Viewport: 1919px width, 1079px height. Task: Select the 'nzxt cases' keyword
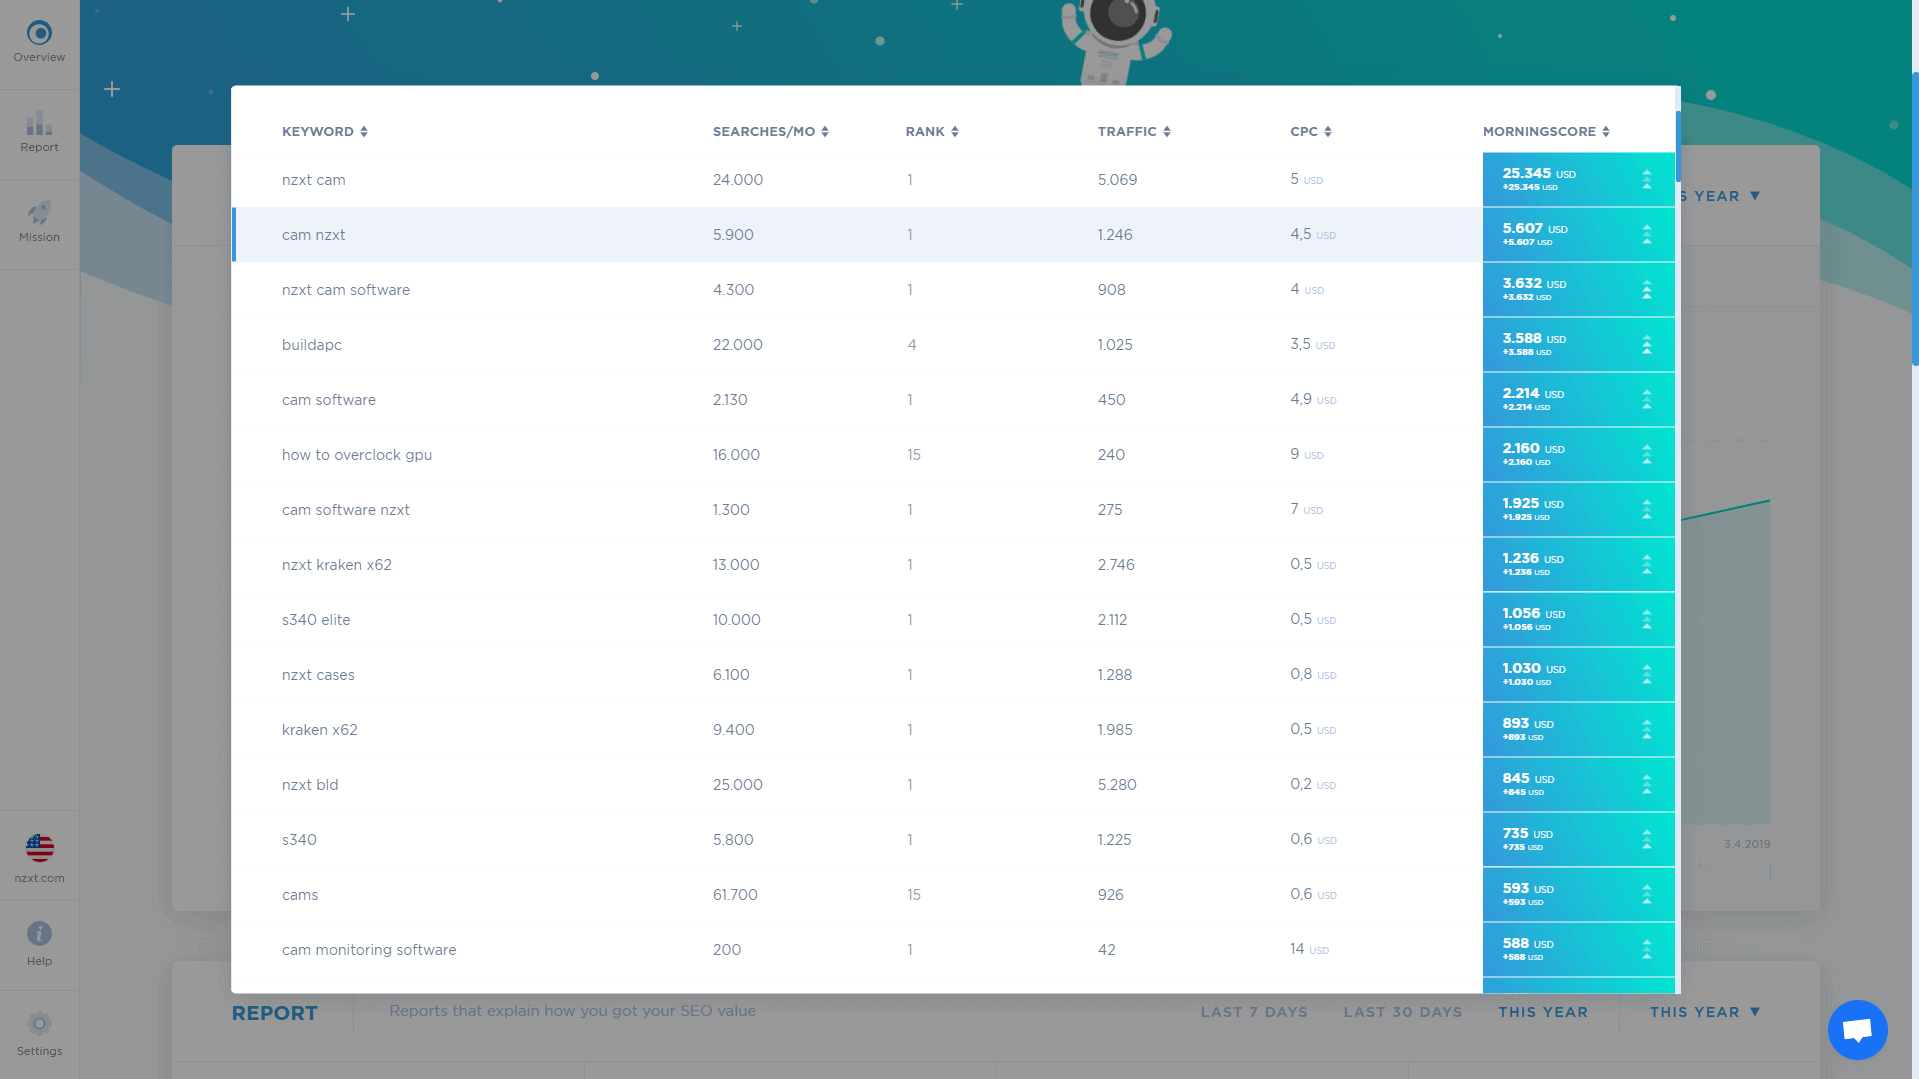coord(318,675)
